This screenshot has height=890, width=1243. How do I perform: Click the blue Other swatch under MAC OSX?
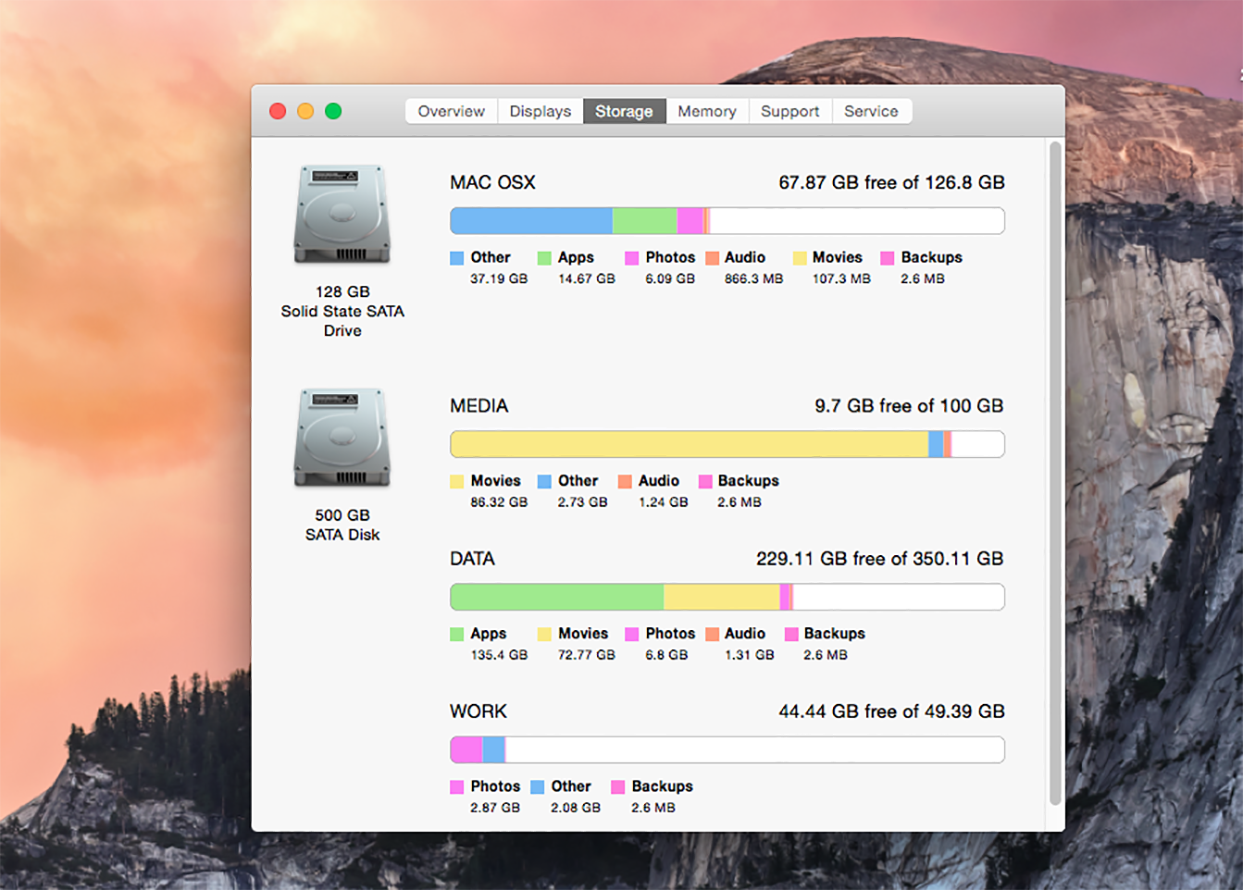coord(457,258)
